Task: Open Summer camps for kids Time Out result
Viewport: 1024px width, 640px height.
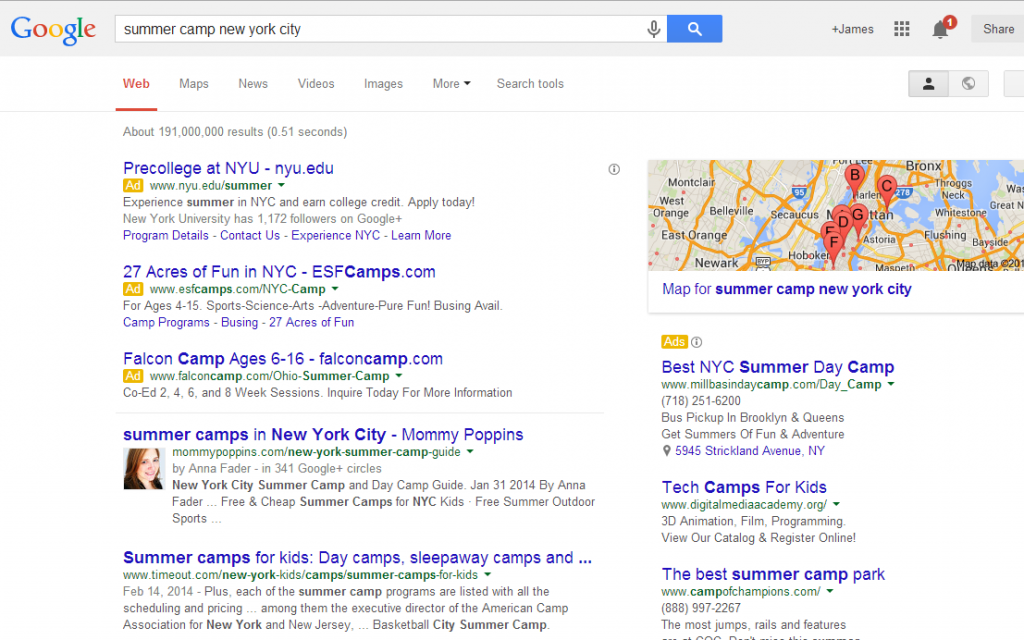Action: tap(357, 558)
